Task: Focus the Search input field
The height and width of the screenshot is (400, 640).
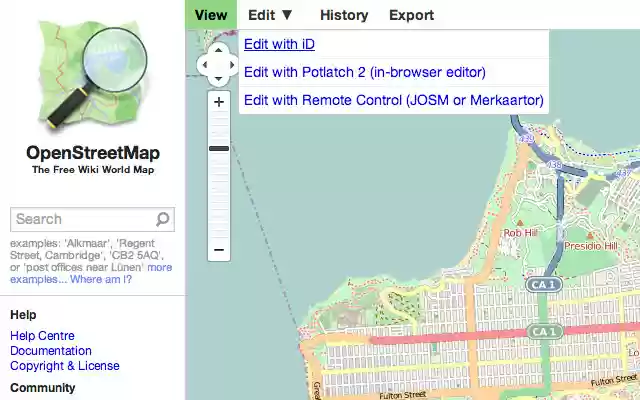Action: point(82,219)
